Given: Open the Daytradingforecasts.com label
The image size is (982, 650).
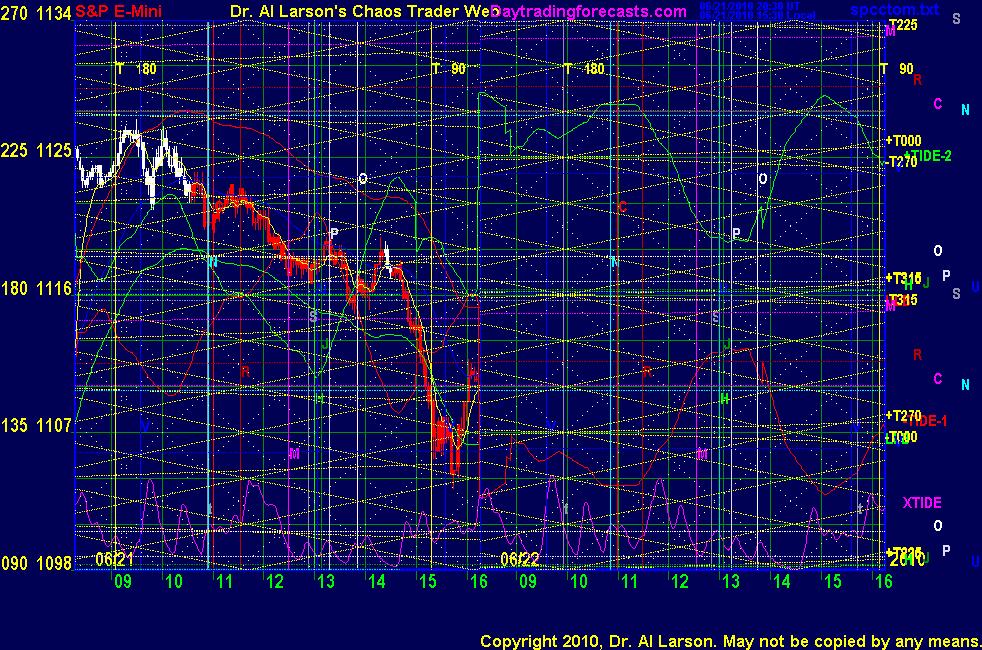Looking at the screenshot, I should 589,11.
